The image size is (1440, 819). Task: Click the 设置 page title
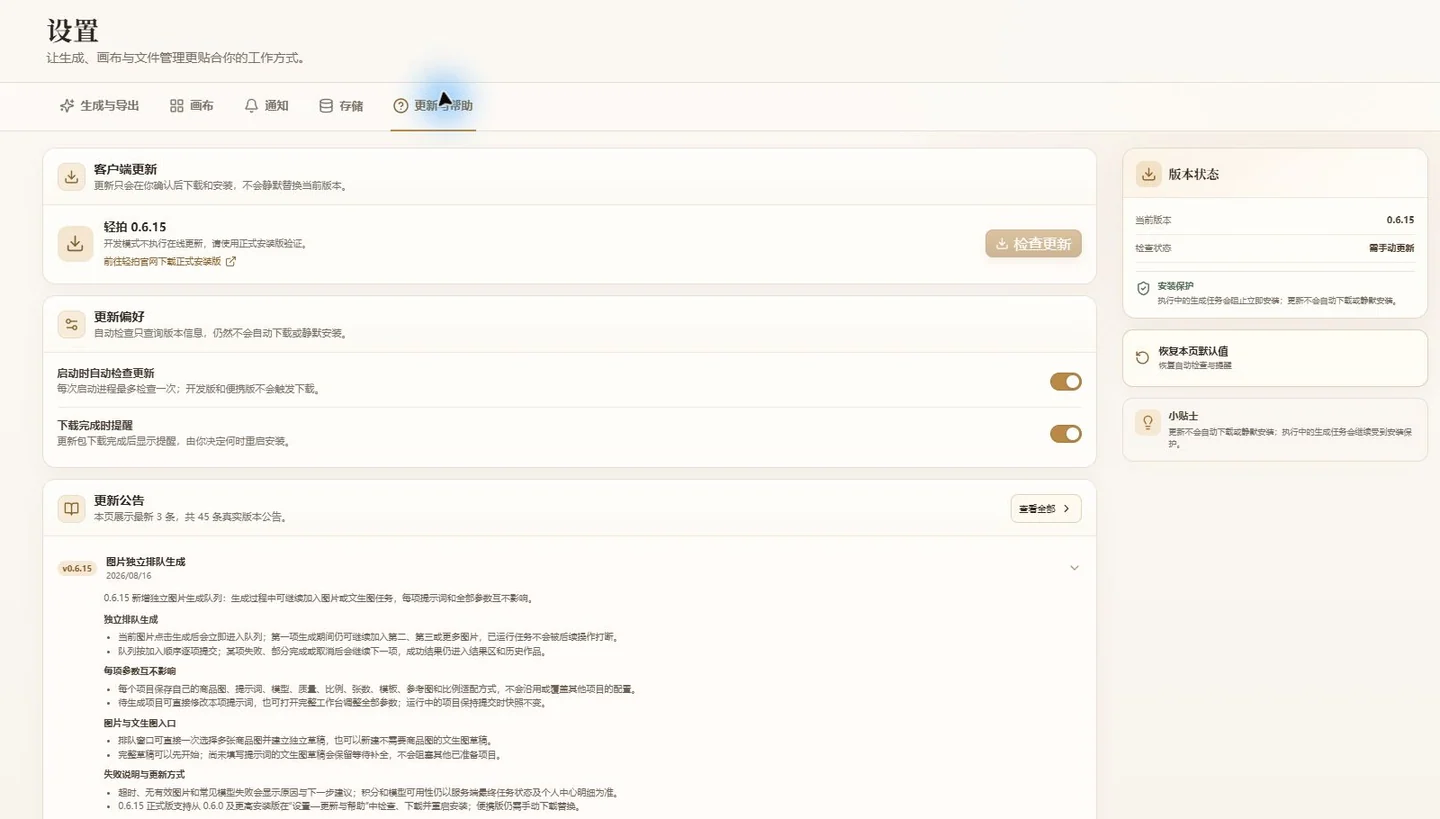click(73, 30)
